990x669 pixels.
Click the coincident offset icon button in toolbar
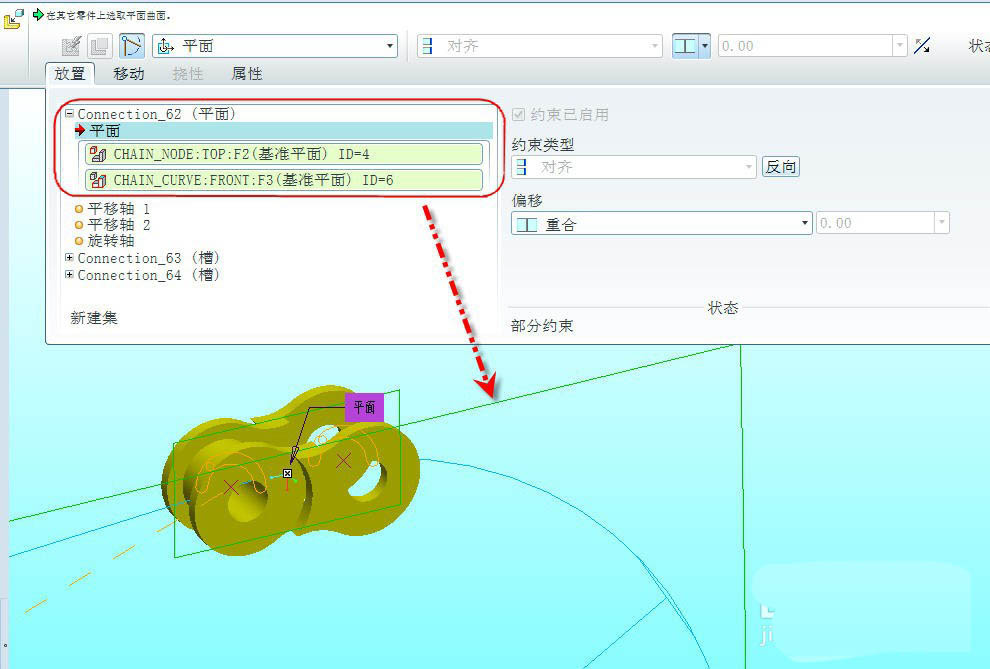(x=685, y=46)
